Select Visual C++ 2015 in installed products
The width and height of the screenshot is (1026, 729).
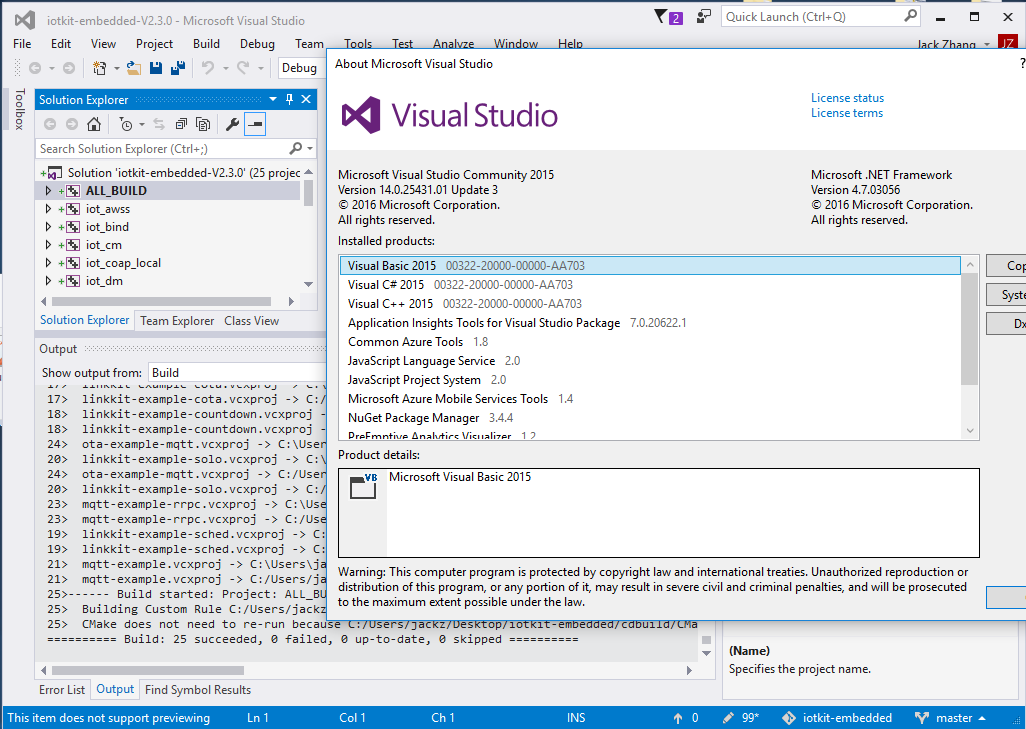650,304
